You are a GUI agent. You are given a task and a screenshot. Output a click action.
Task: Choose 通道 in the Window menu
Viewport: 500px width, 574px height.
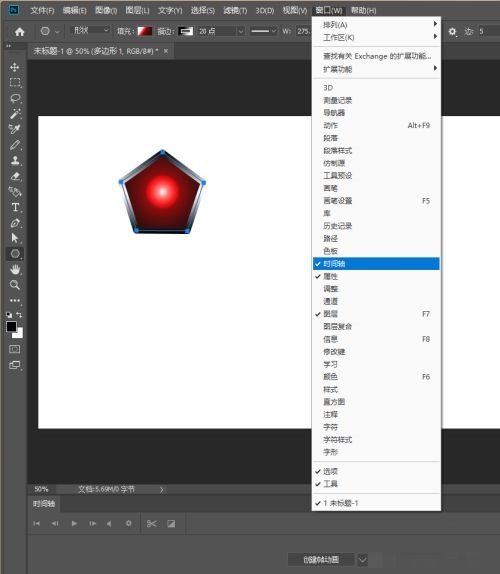376,301
